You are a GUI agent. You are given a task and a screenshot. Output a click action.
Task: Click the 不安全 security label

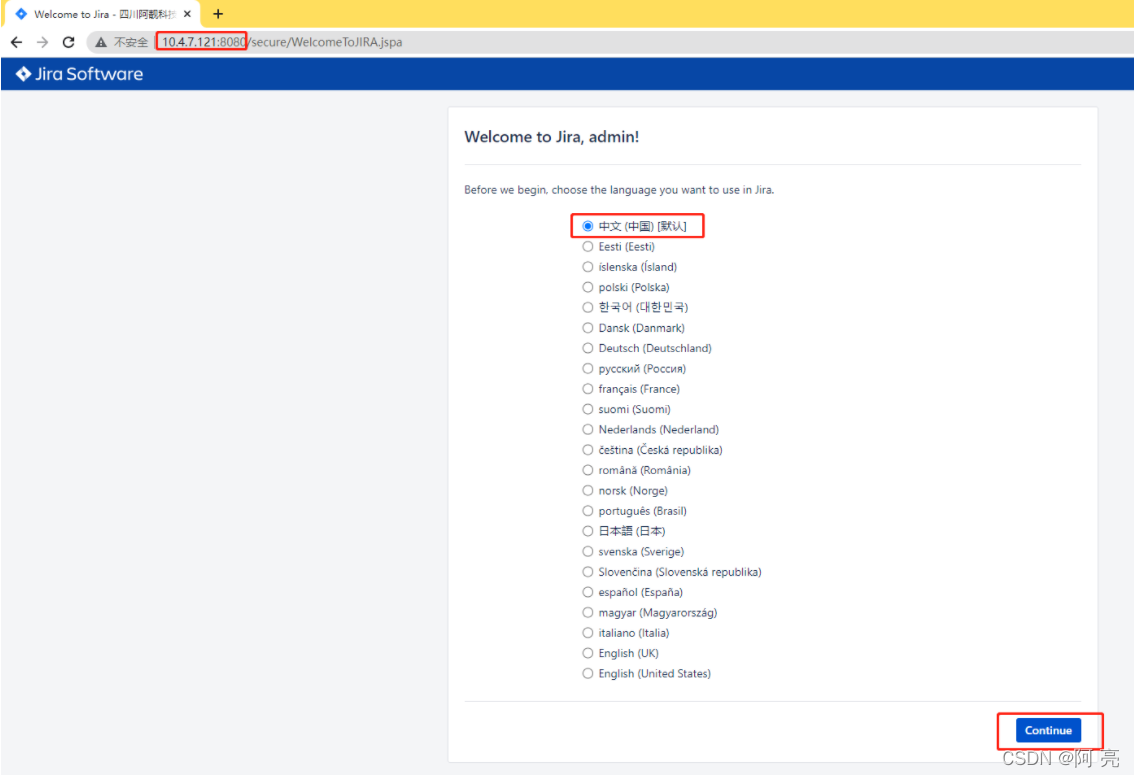(x=131, y=42)
